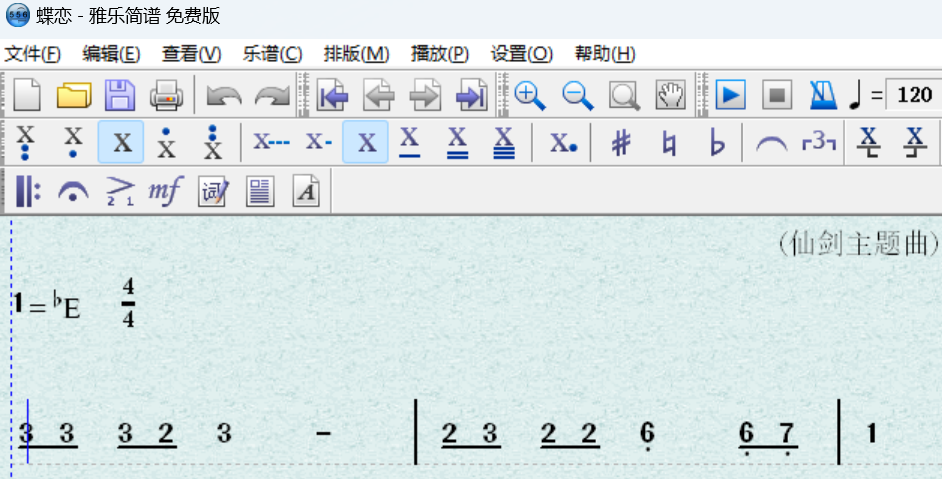Open the 编辑(E) menu
This screenshot has width=942, height=479.
pos(111,54)
